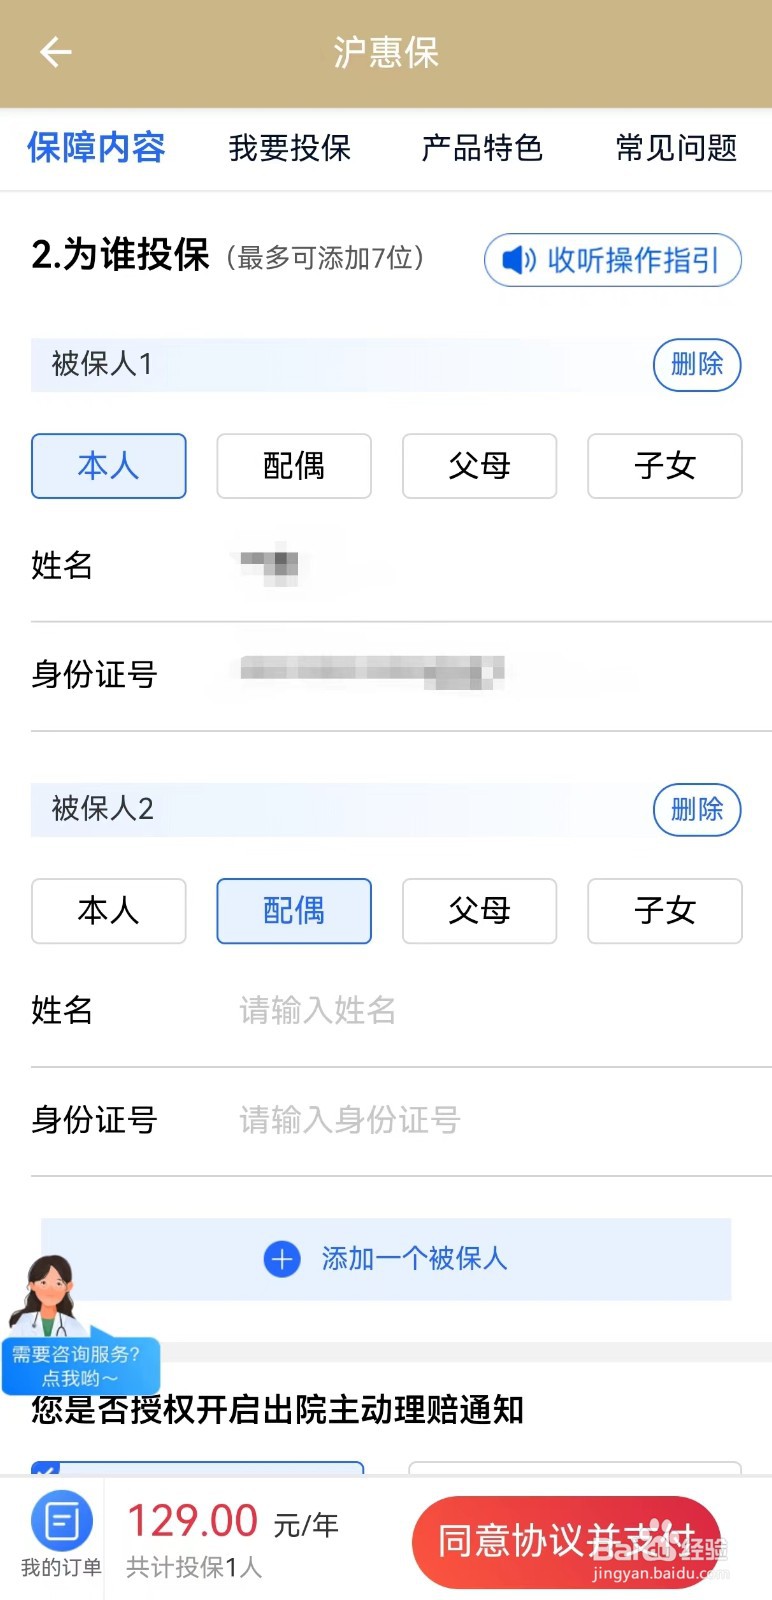Tap the doctor assistant avatar
The width and height of the screenshot is (772, 1600).
pyautogui.click(x=45, y=1295)
